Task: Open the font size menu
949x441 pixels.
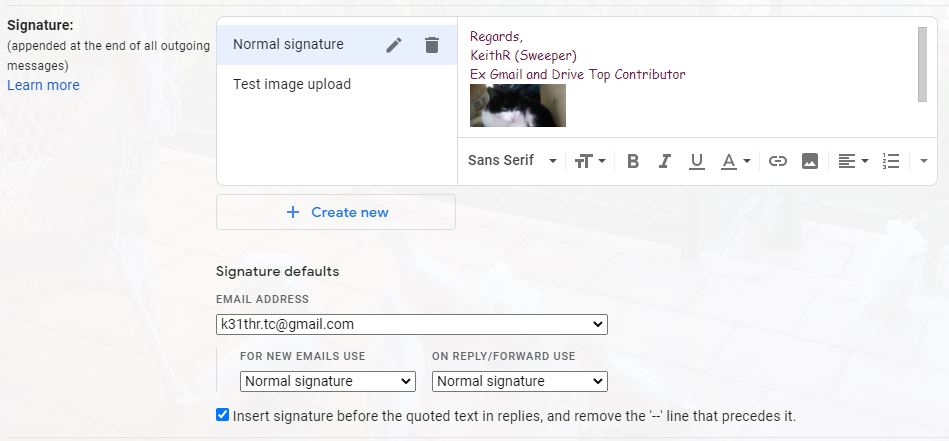Action: 590,161
